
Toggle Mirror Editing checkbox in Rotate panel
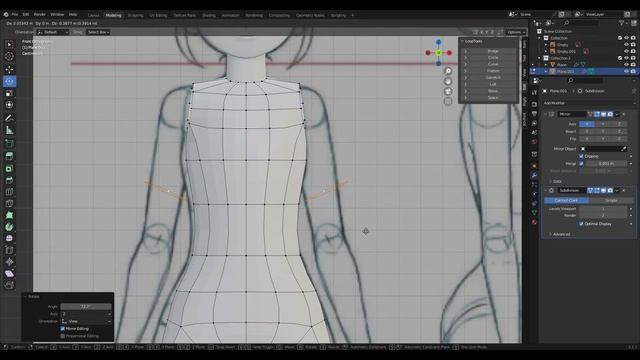[63, 329]
